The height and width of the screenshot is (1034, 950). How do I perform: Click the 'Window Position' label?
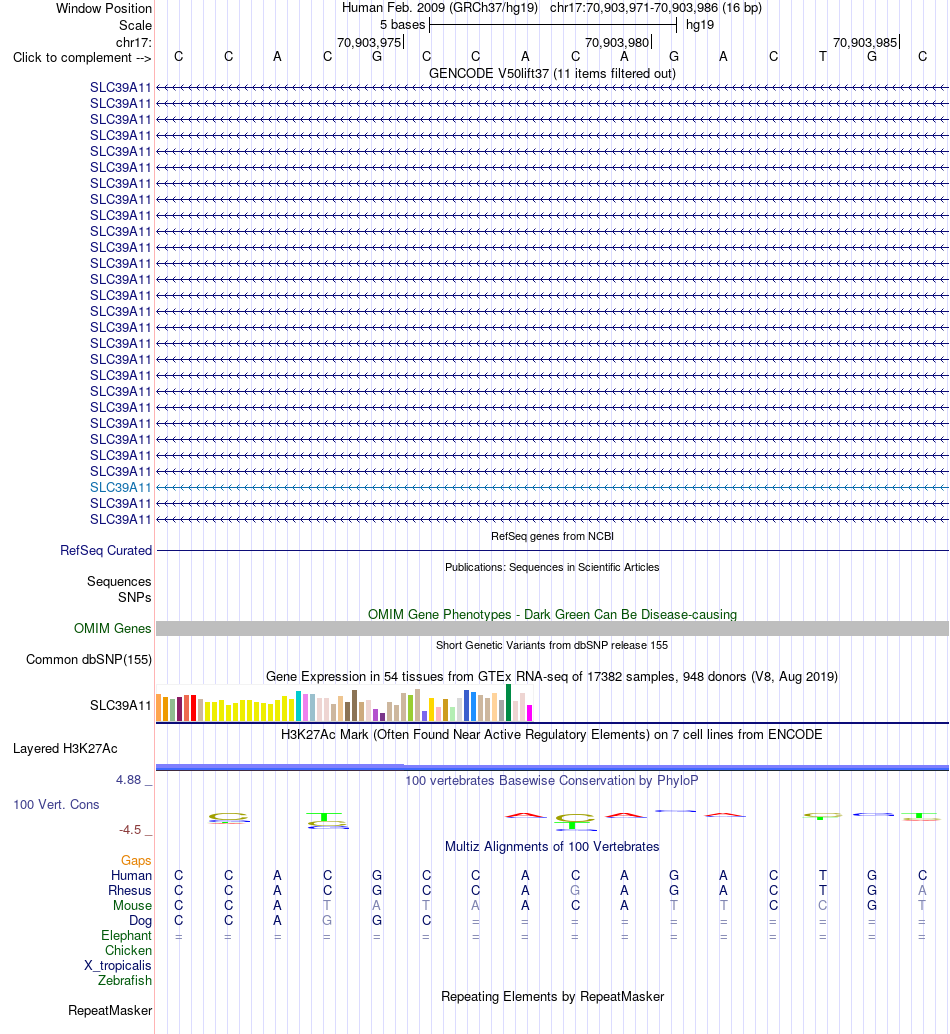(104, 9)
